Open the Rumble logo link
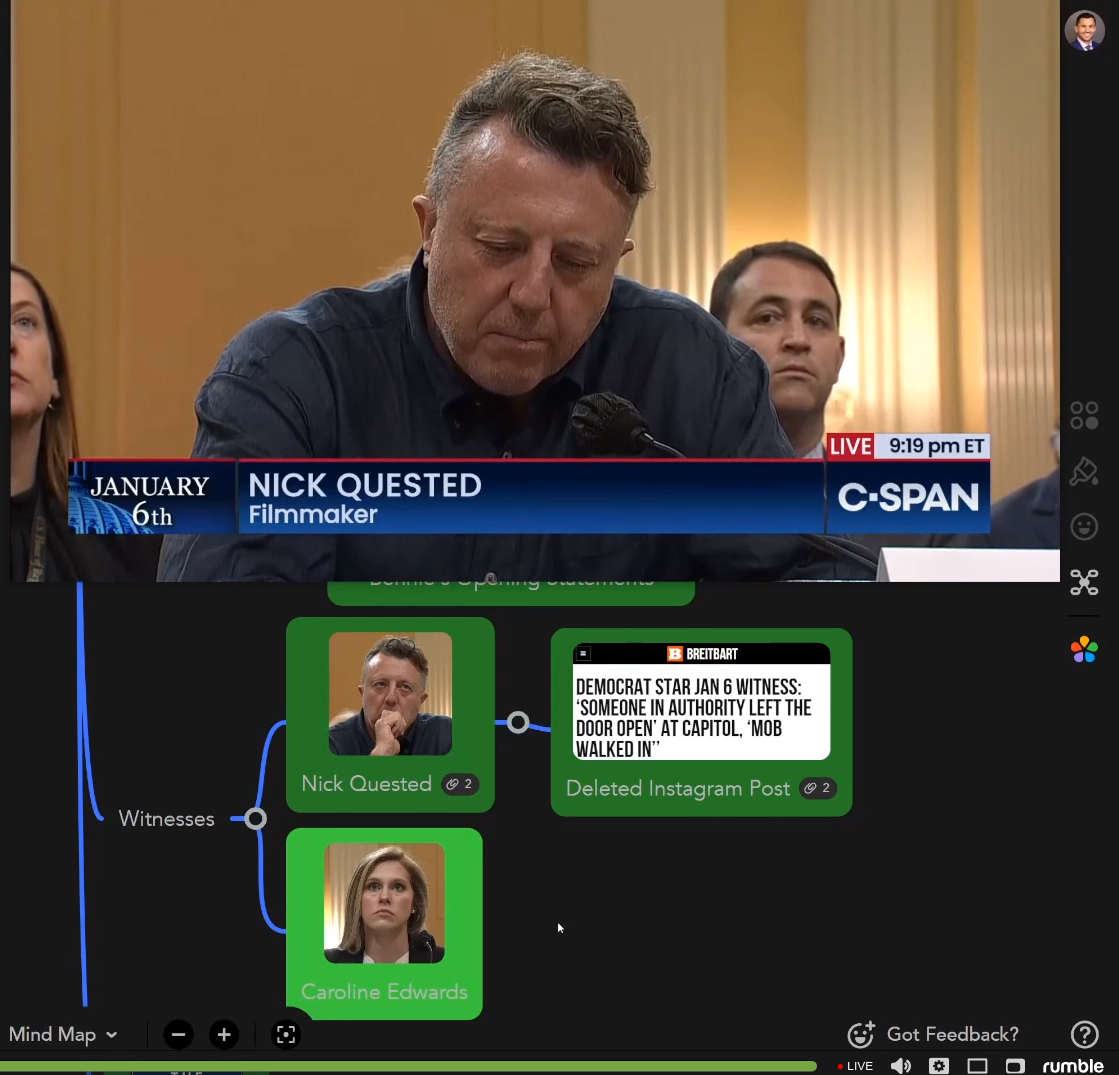Image resolution: width=1119 pixels, height=1075 pixels. (x=1073, y=1066)
